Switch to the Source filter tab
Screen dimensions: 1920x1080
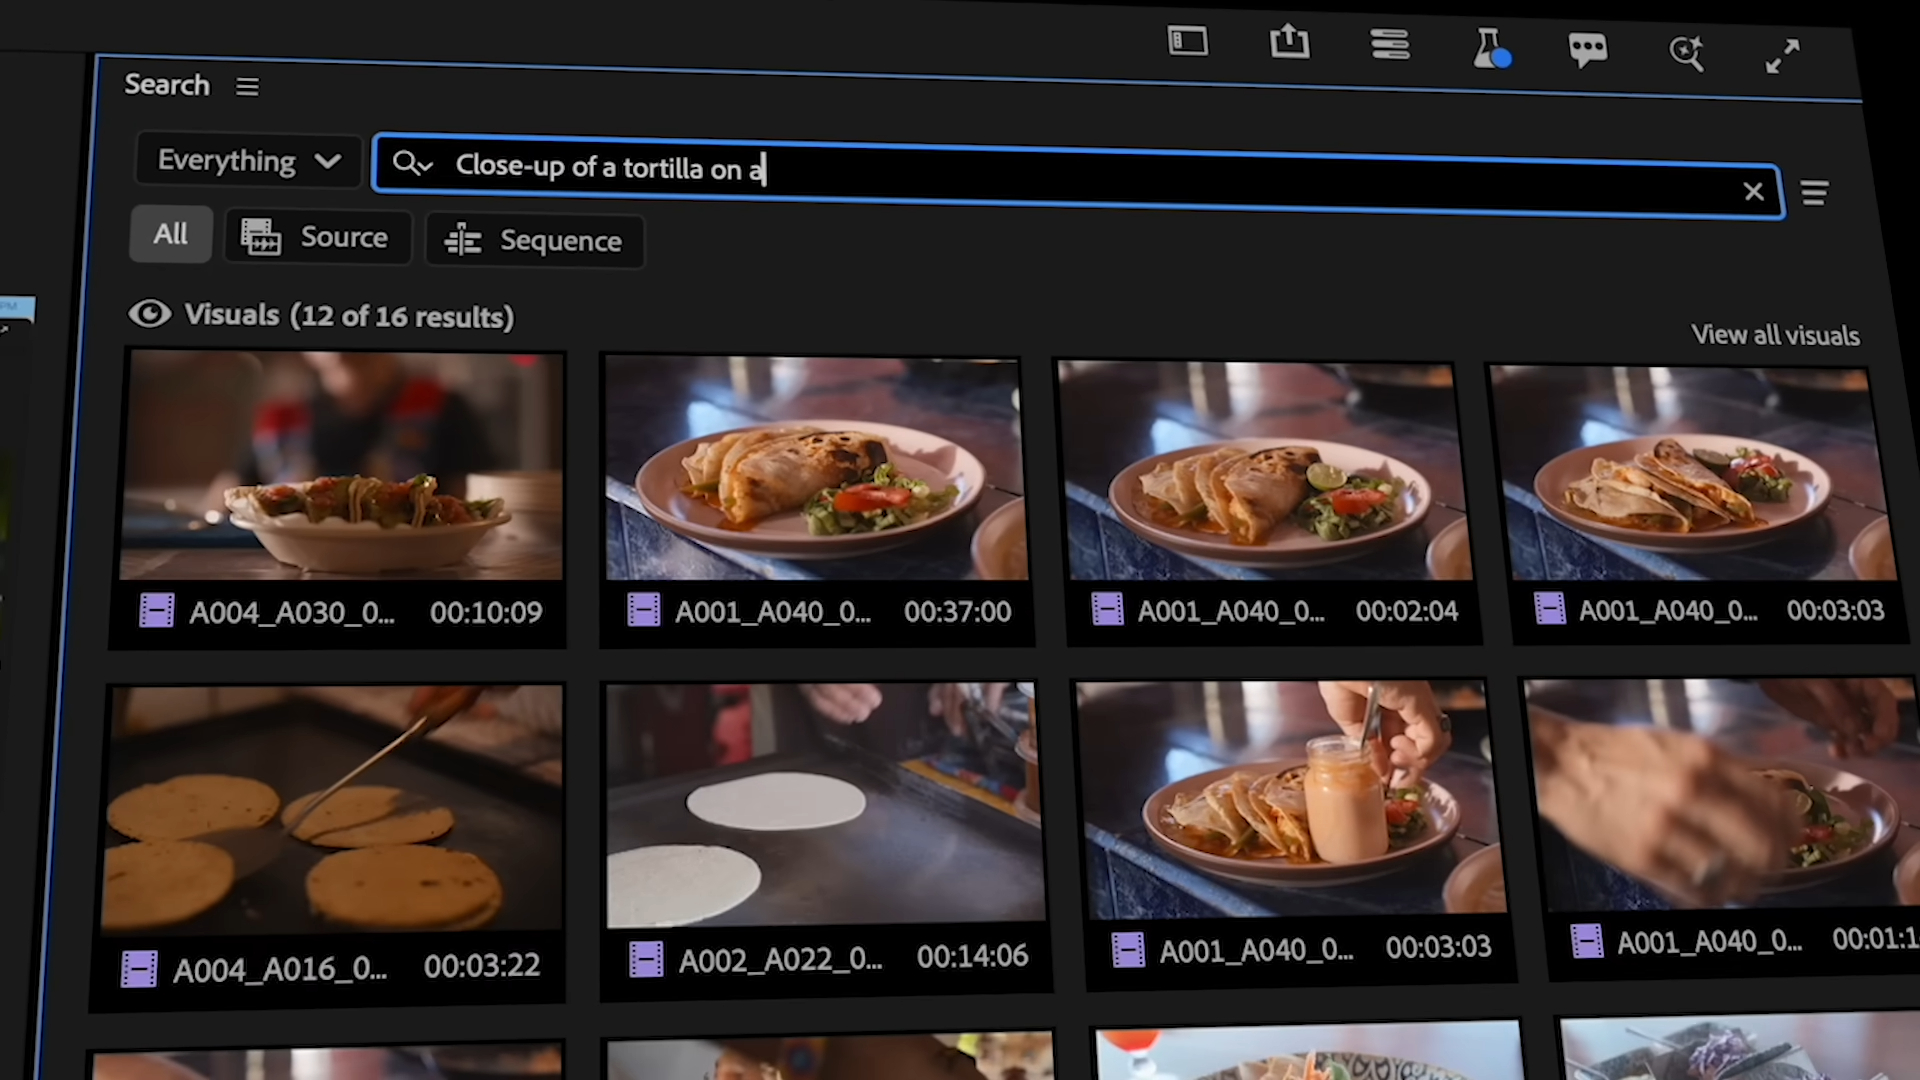[316, 237]
